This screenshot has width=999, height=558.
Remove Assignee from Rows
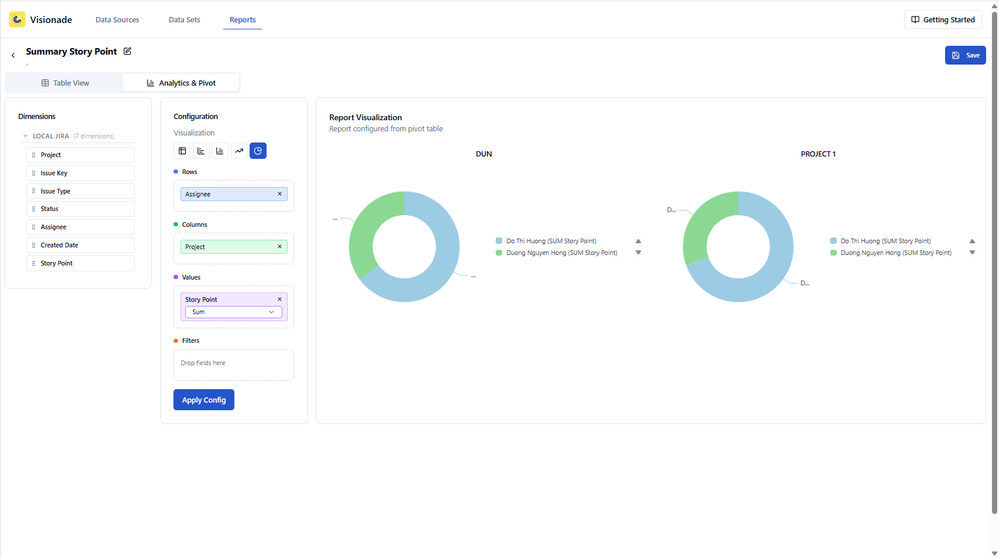click(280, 194)
